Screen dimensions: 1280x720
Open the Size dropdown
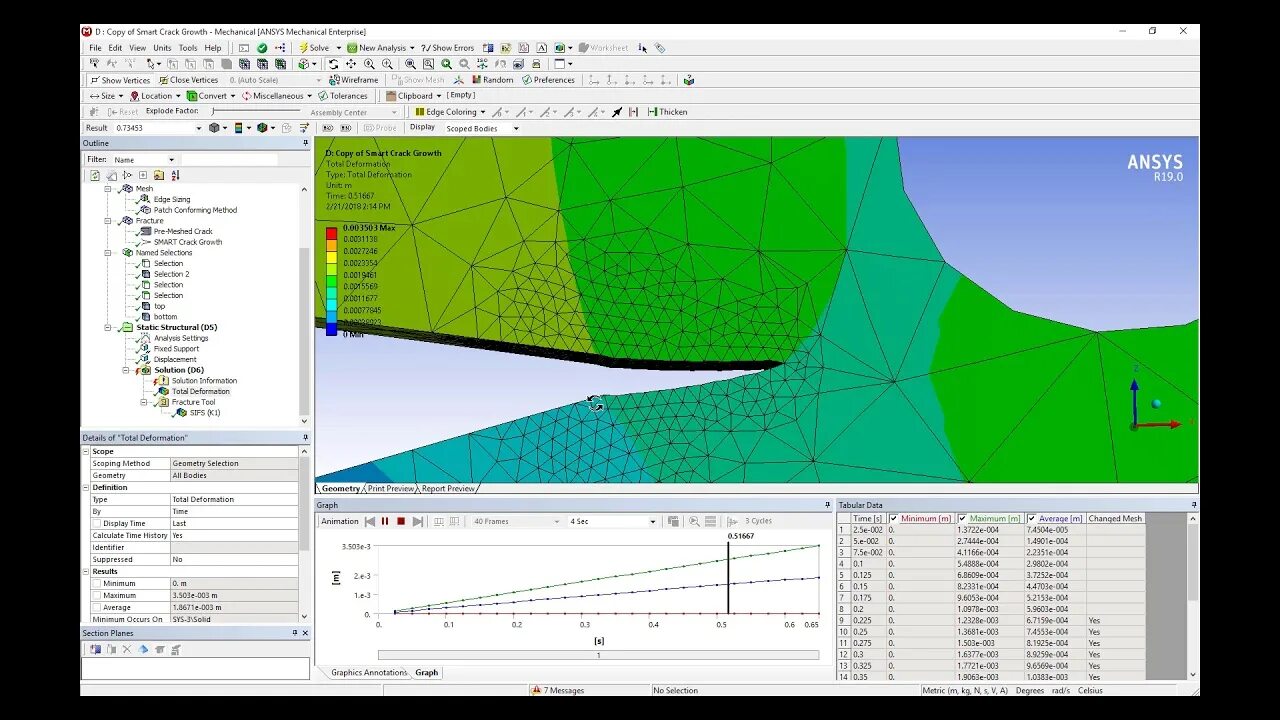(x=106, y=96)
